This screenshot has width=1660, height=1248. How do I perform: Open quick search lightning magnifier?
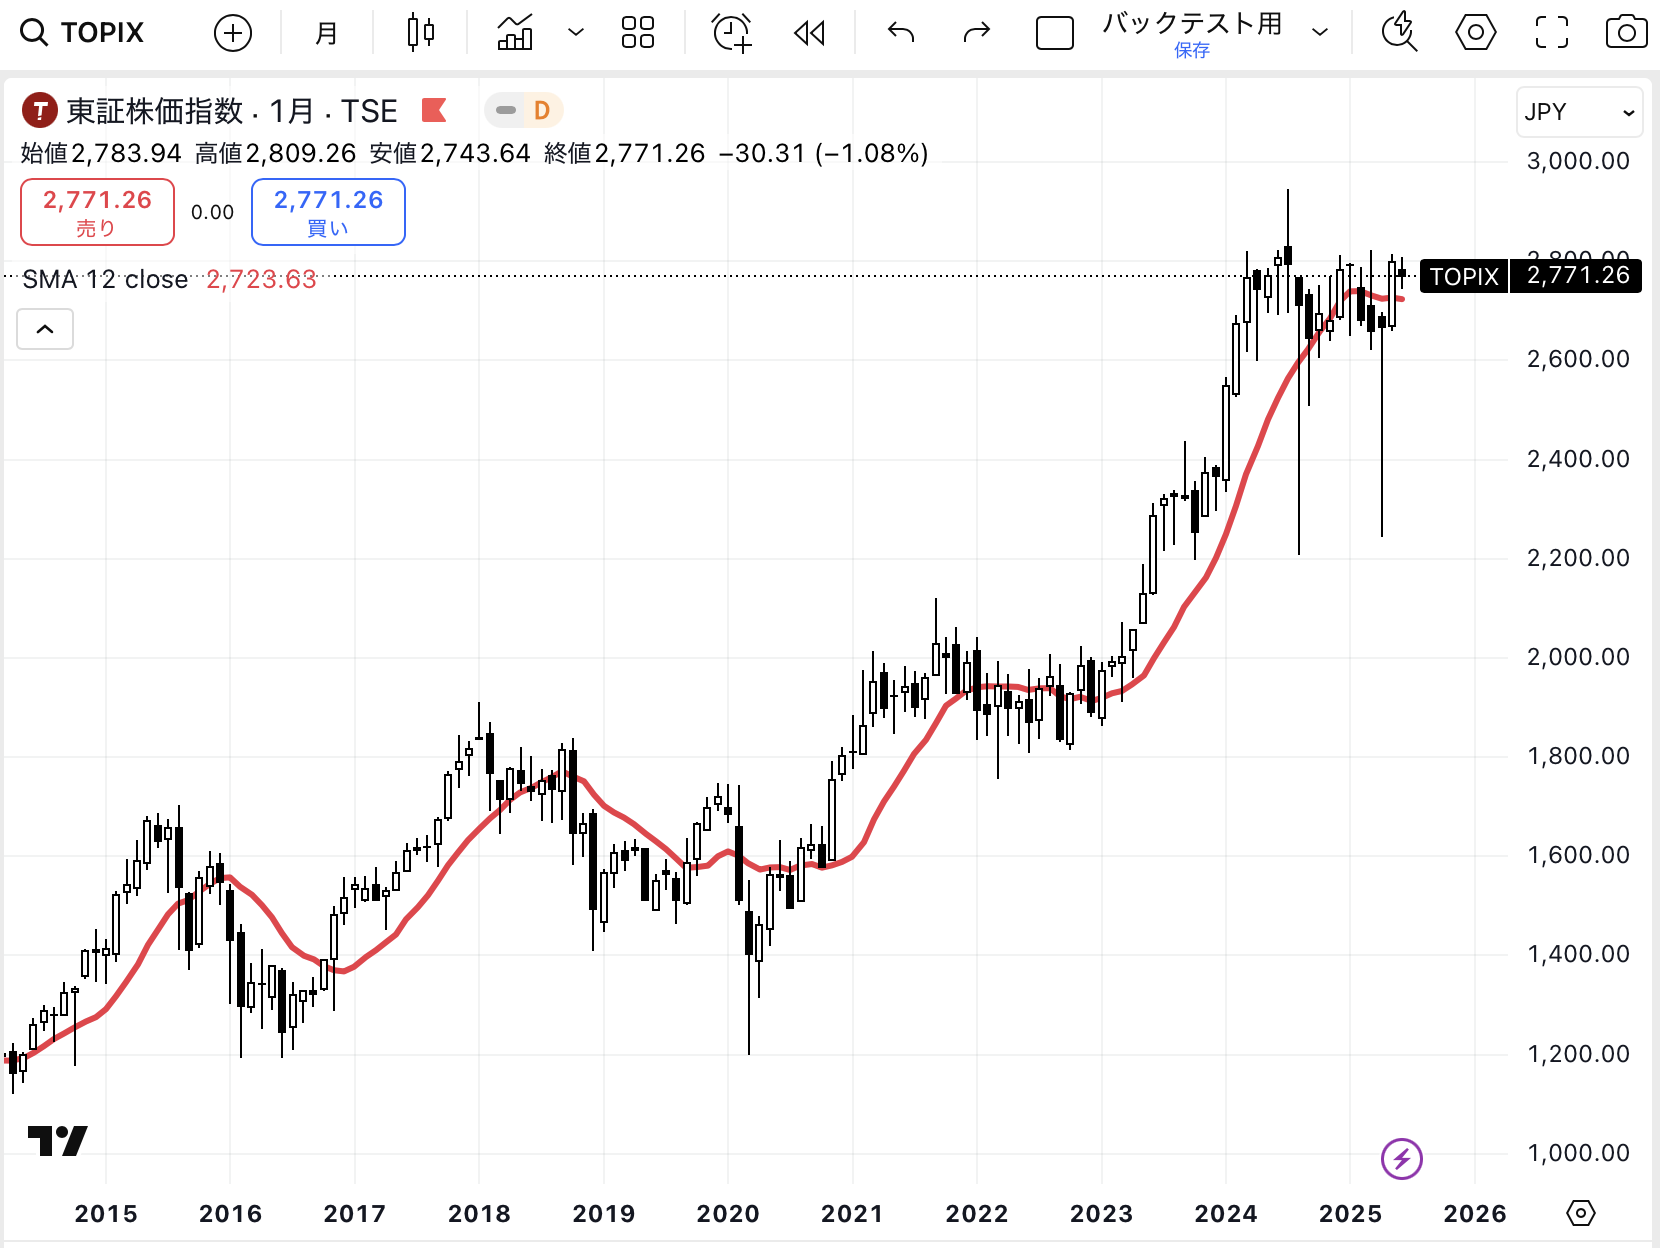tap(1399, 33)
